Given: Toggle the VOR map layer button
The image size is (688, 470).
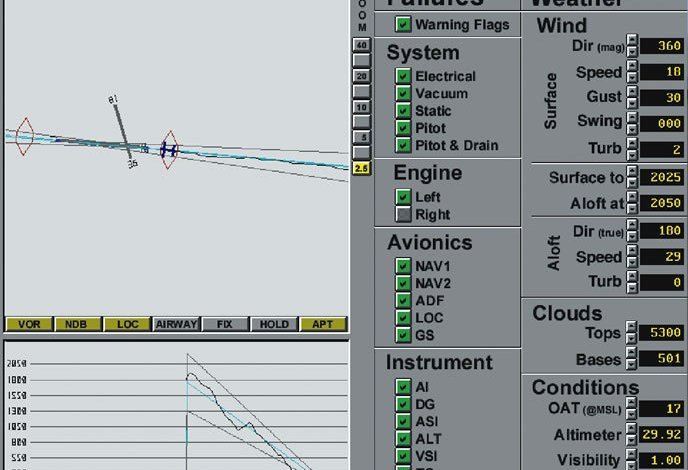Looking at the screenshot, I should tap(29, 324).
